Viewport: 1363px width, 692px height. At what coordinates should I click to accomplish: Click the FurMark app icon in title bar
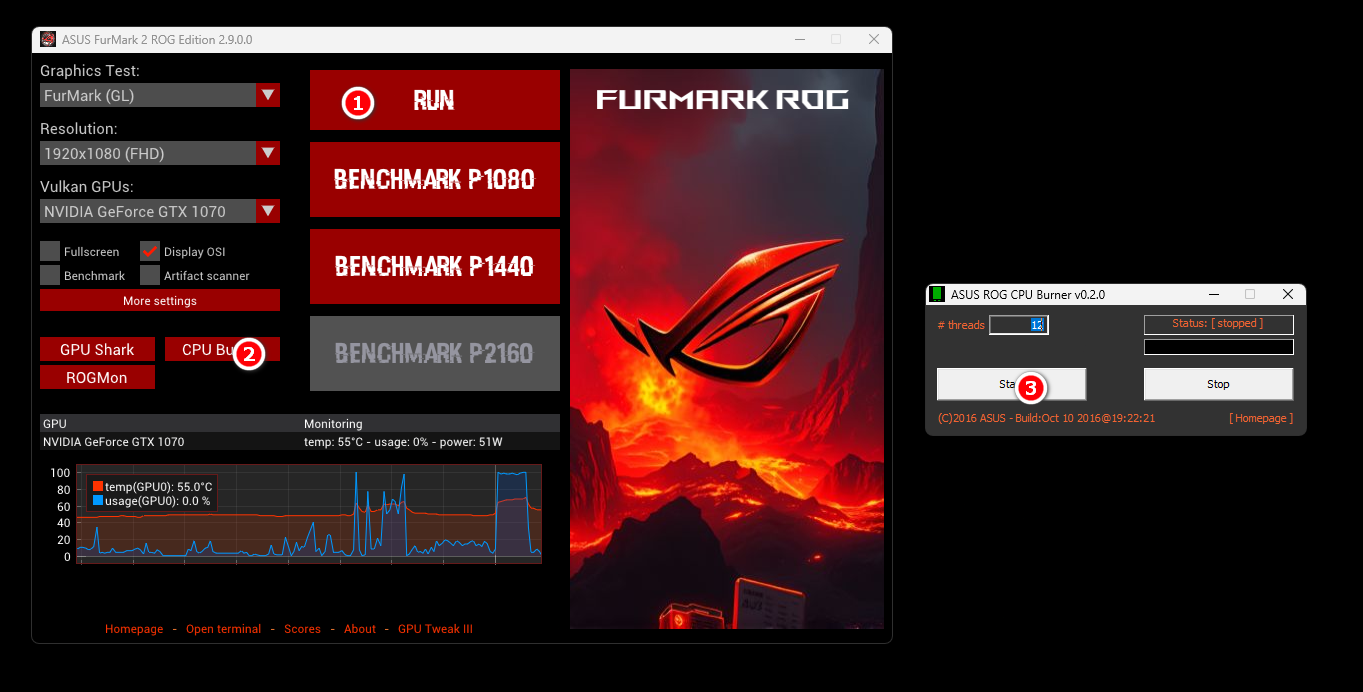48,40
